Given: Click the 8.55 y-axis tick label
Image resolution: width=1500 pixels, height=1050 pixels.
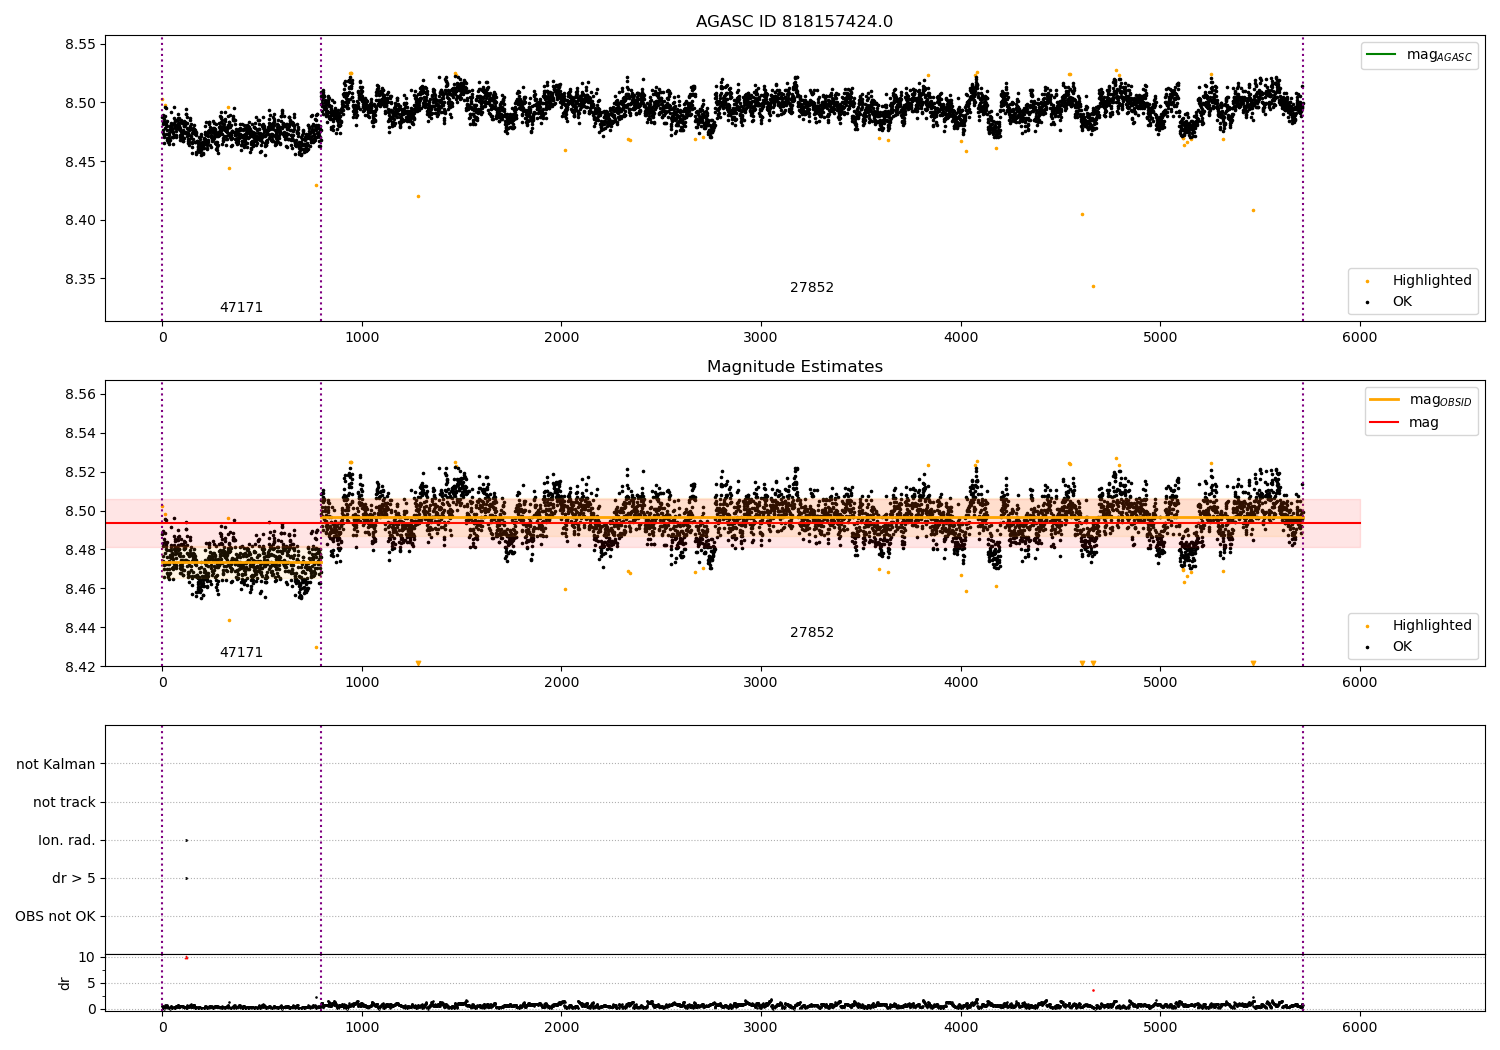Looking at the screenshot, I should [x=79, y=45].
